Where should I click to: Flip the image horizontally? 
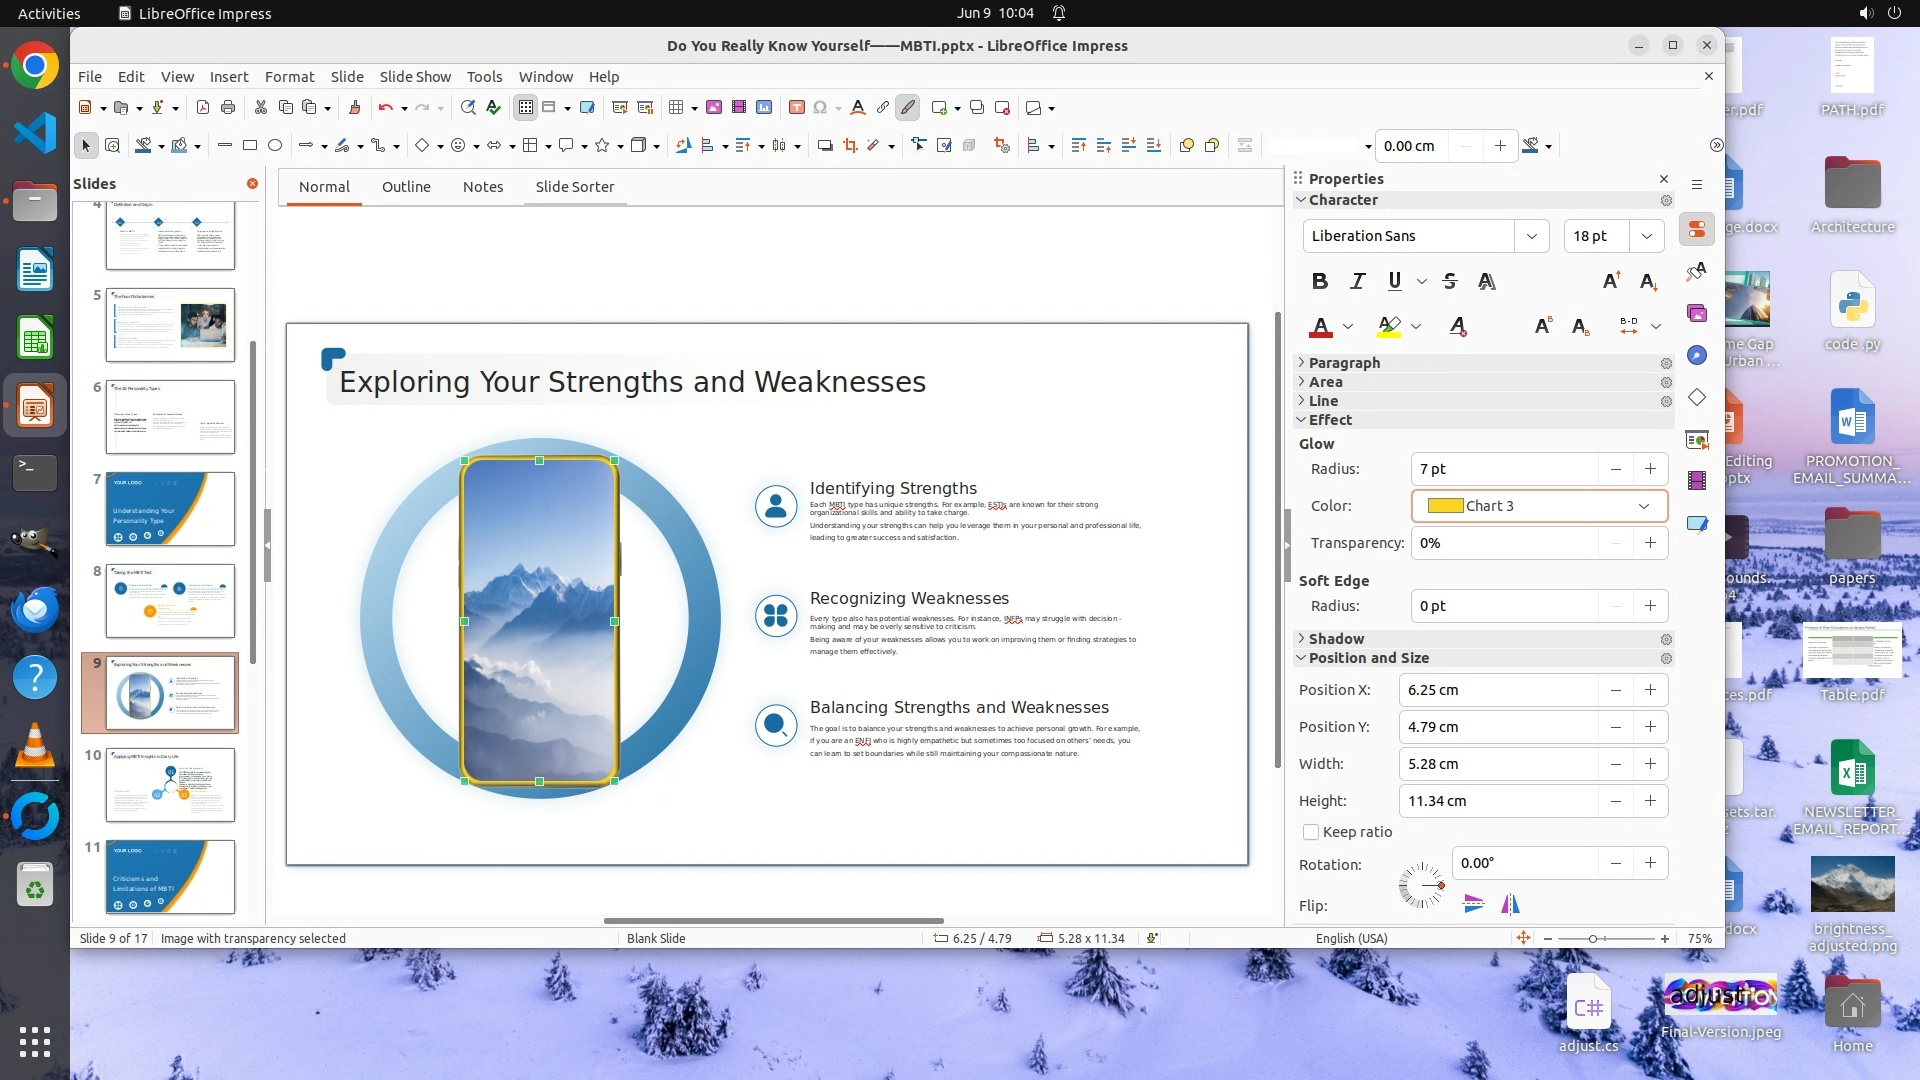point(1510,905)
